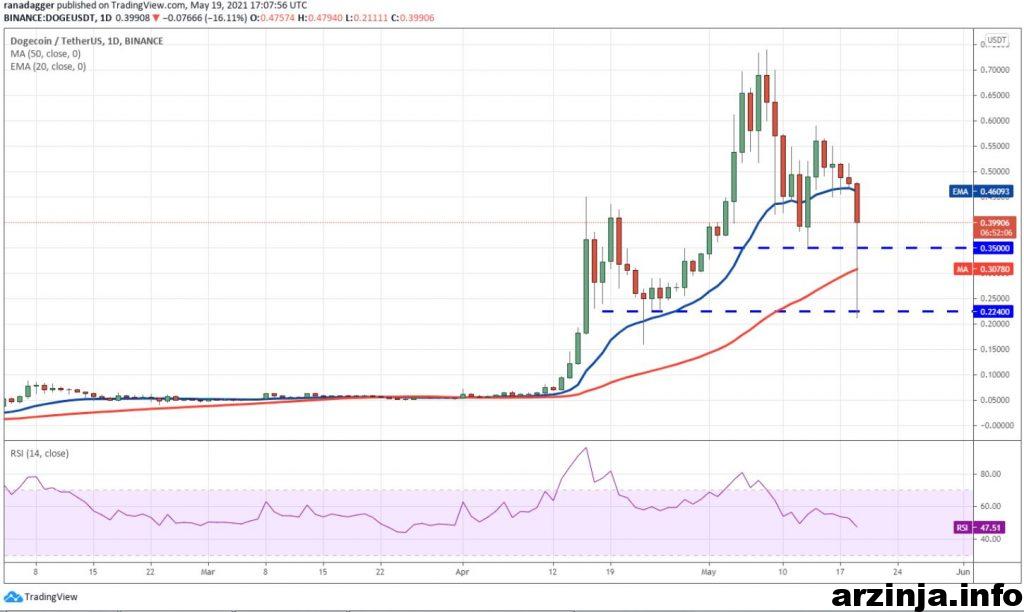Select the RSI (14, close) indicator legend
The image size is (1024, 612).
point(39,453)
